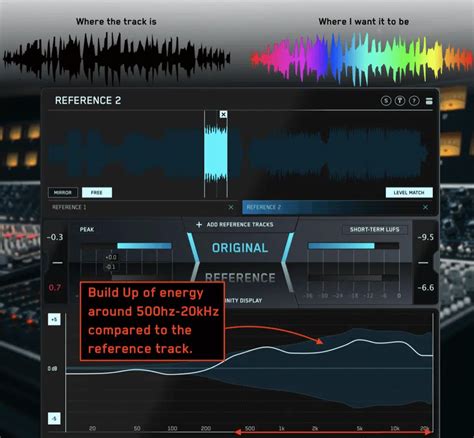Click the bright highlighted waveform loop section
This screenshot has height=438, width=474.
coord(216,154)
